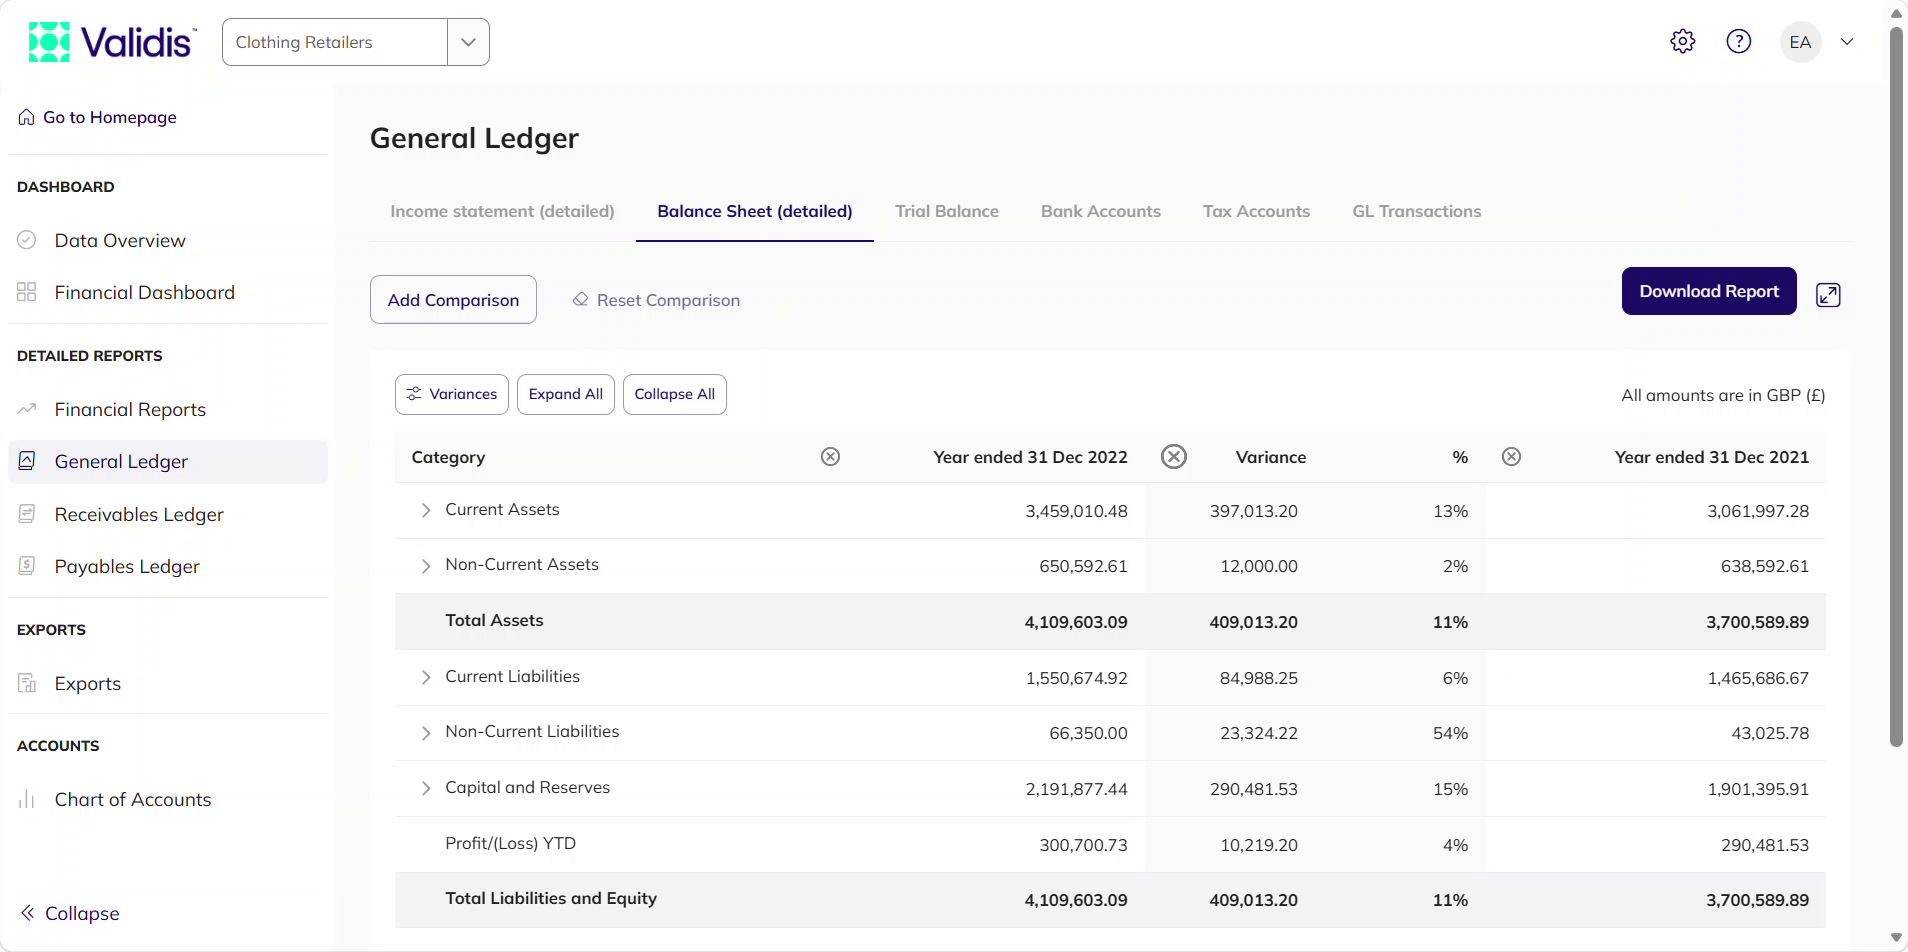Viewport: 1908px width, 952px height.
Task: Expand the report to fullscreen icon
Action: 1828,295
